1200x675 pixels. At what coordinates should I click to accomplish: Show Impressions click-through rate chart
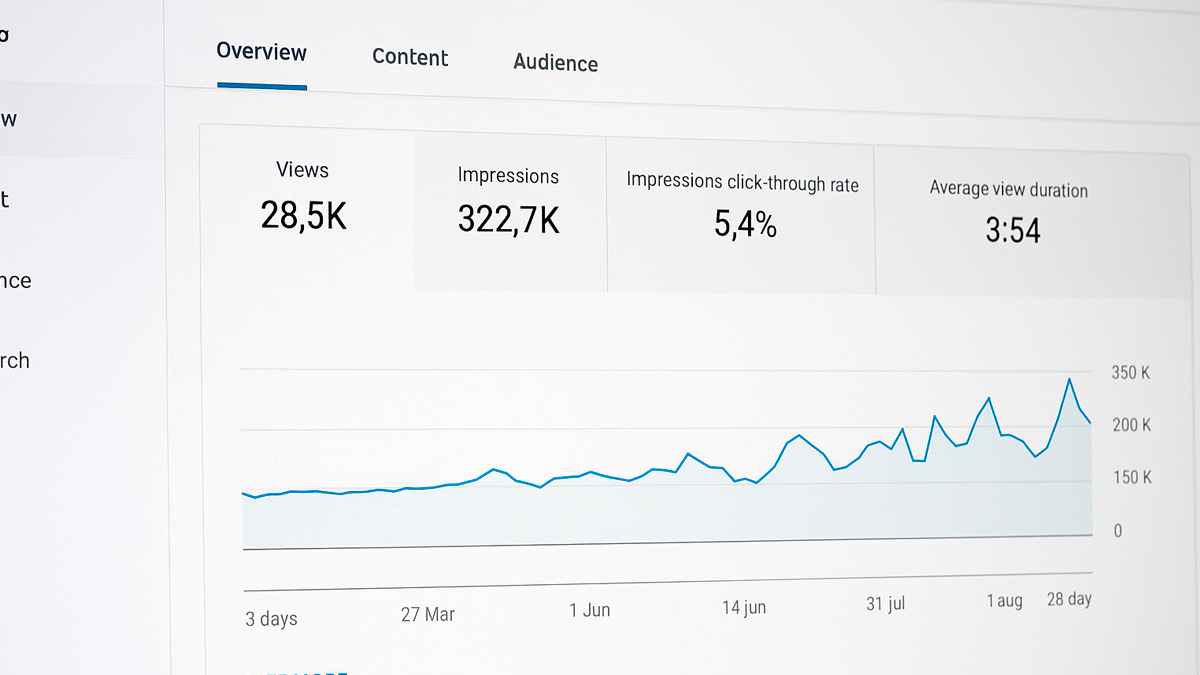click(x=742, y=208)
